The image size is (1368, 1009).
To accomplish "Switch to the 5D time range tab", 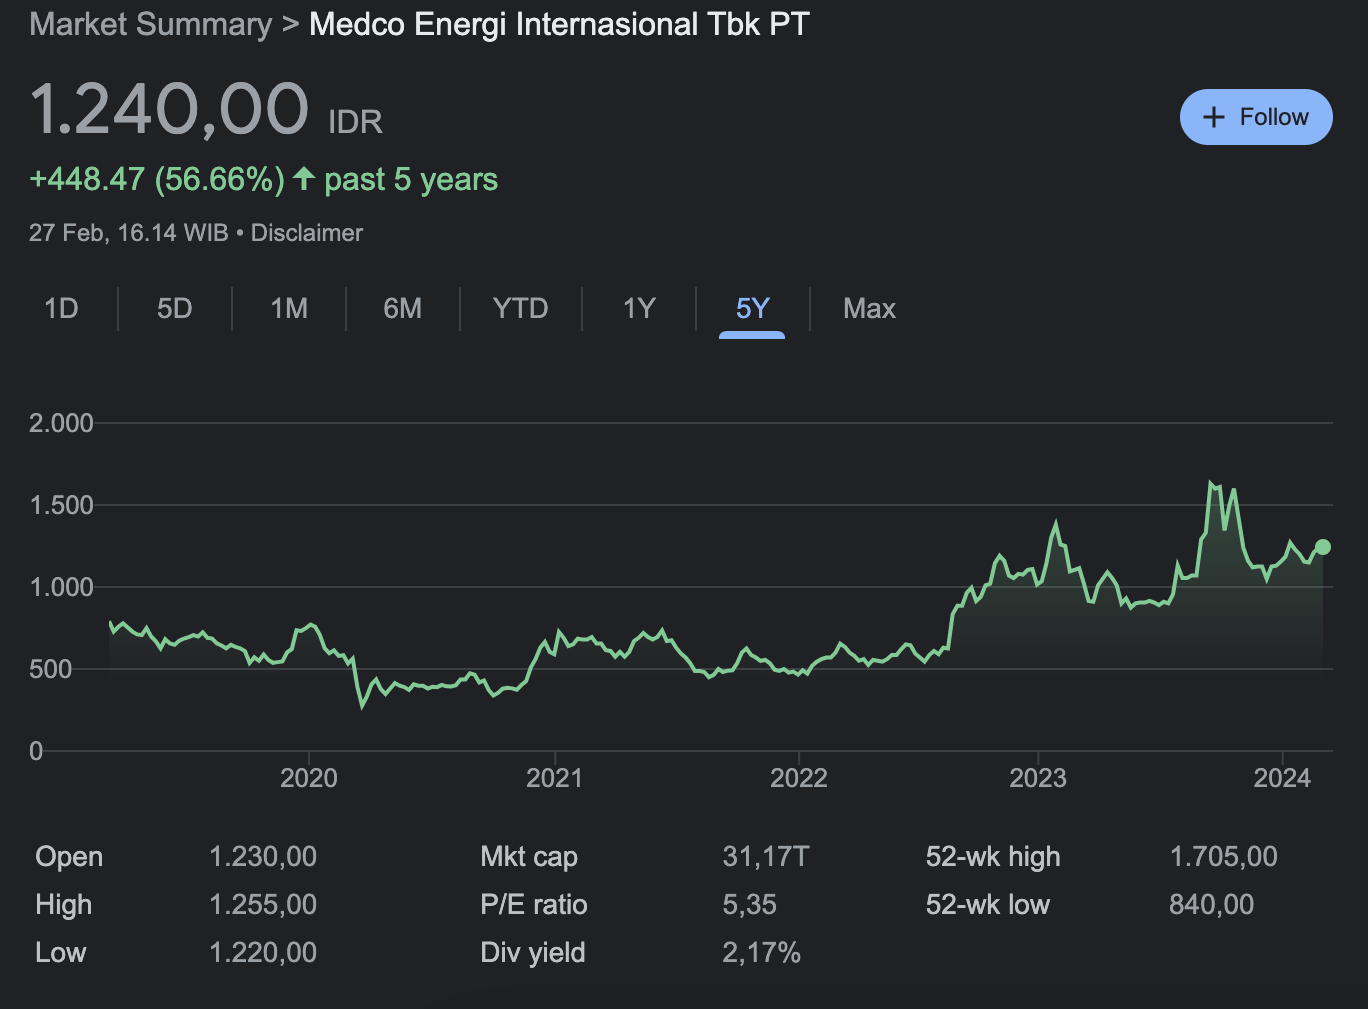I will [x=174, y=308].
